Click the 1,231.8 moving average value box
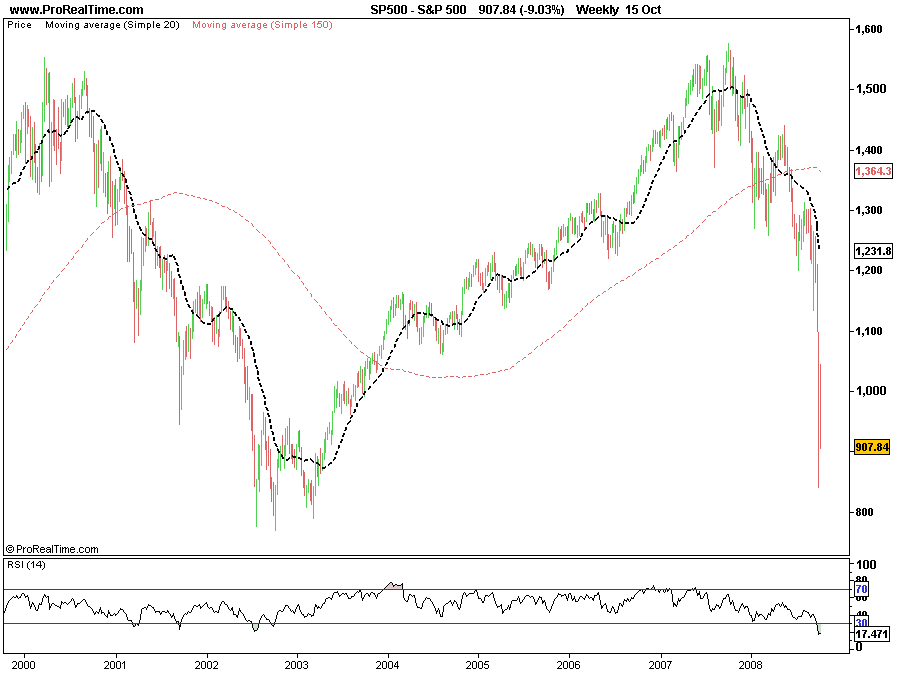 click(873, 251)
